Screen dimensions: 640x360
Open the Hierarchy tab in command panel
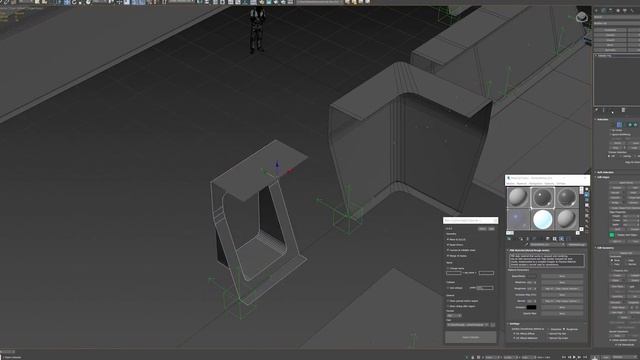pos(610,10)
